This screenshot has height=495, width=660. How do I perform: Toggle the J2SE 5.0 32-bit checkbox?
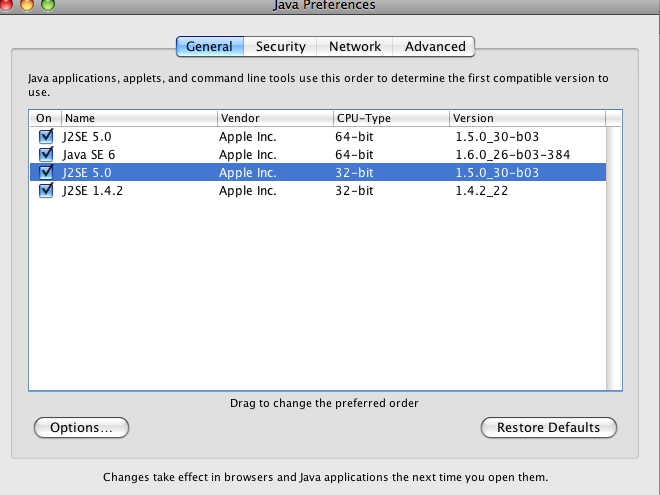46,172
